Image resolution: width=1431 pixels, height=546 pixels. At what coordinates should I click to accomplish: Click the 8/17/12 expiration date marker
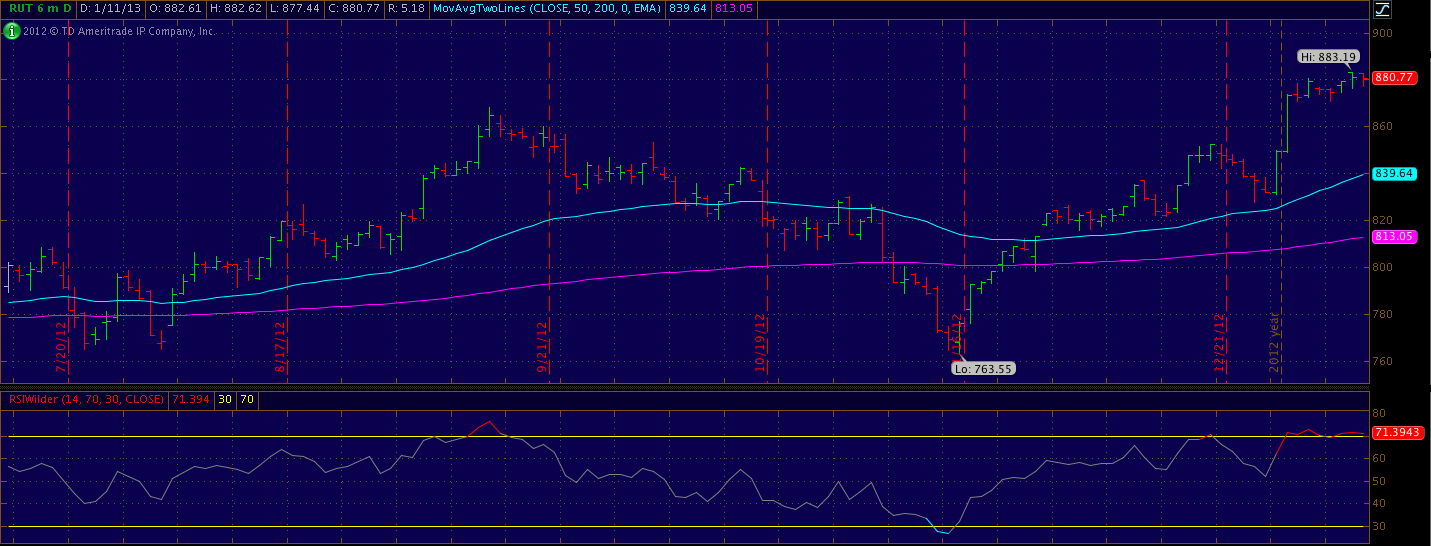tap(281, 346)
